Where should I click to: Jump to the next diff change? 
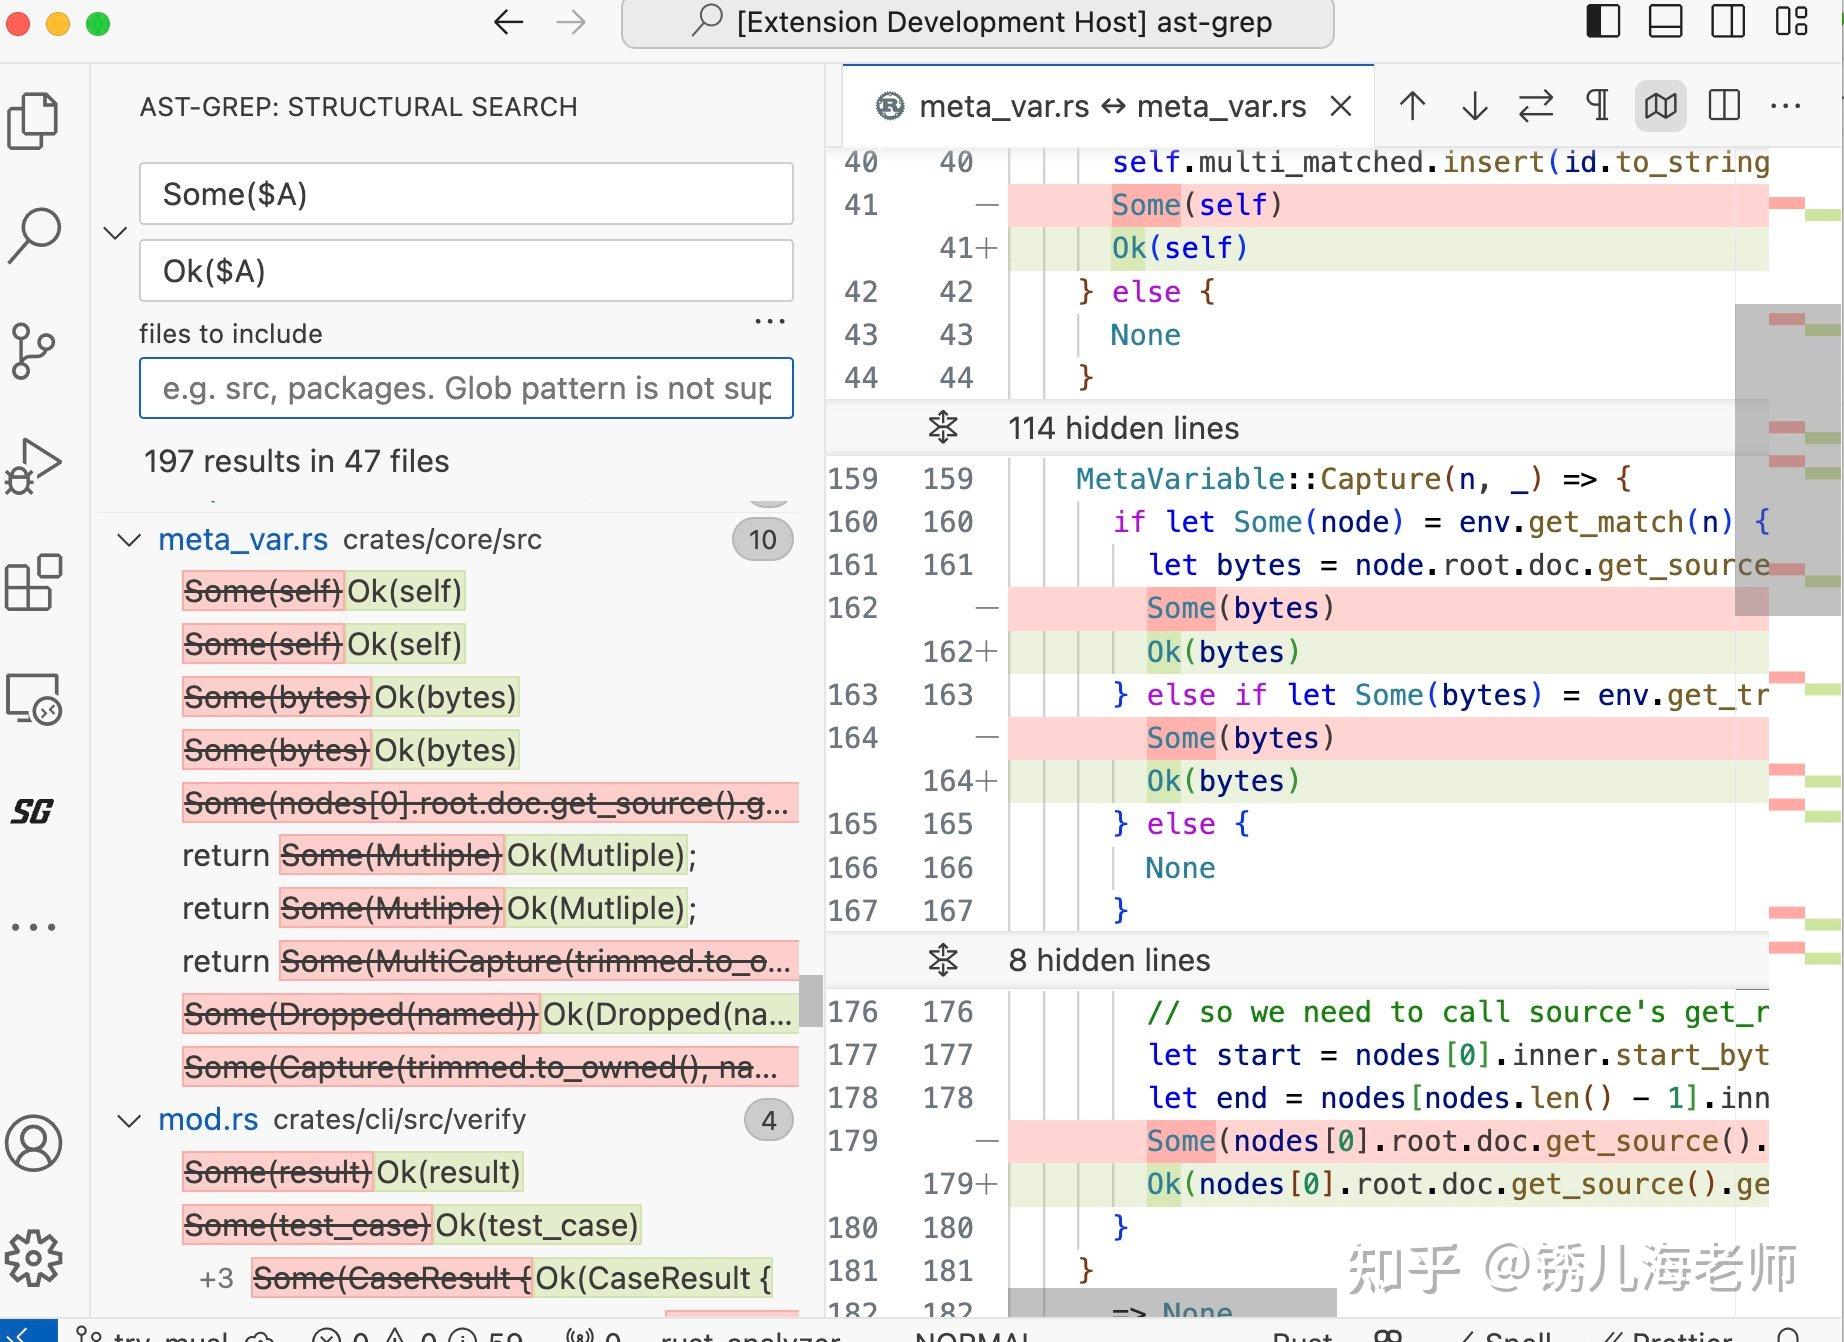[x=1474, y=106]
